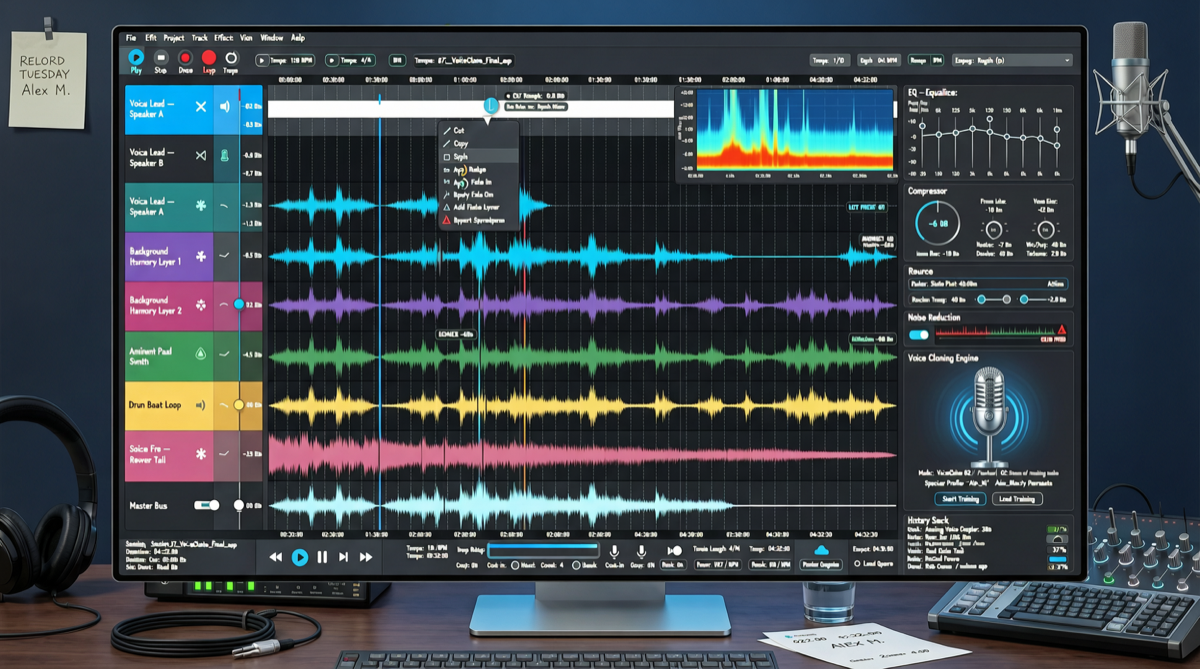Click the triangle icon on Ambient Pad Synth

199,351
